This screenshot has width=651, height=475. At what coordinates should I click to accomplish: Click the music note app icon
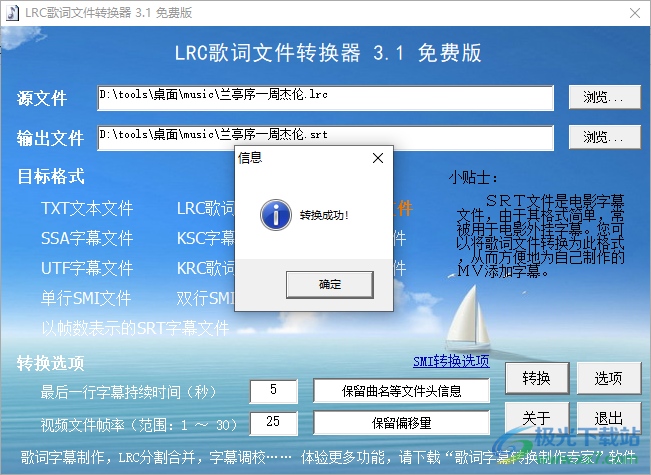12,13
